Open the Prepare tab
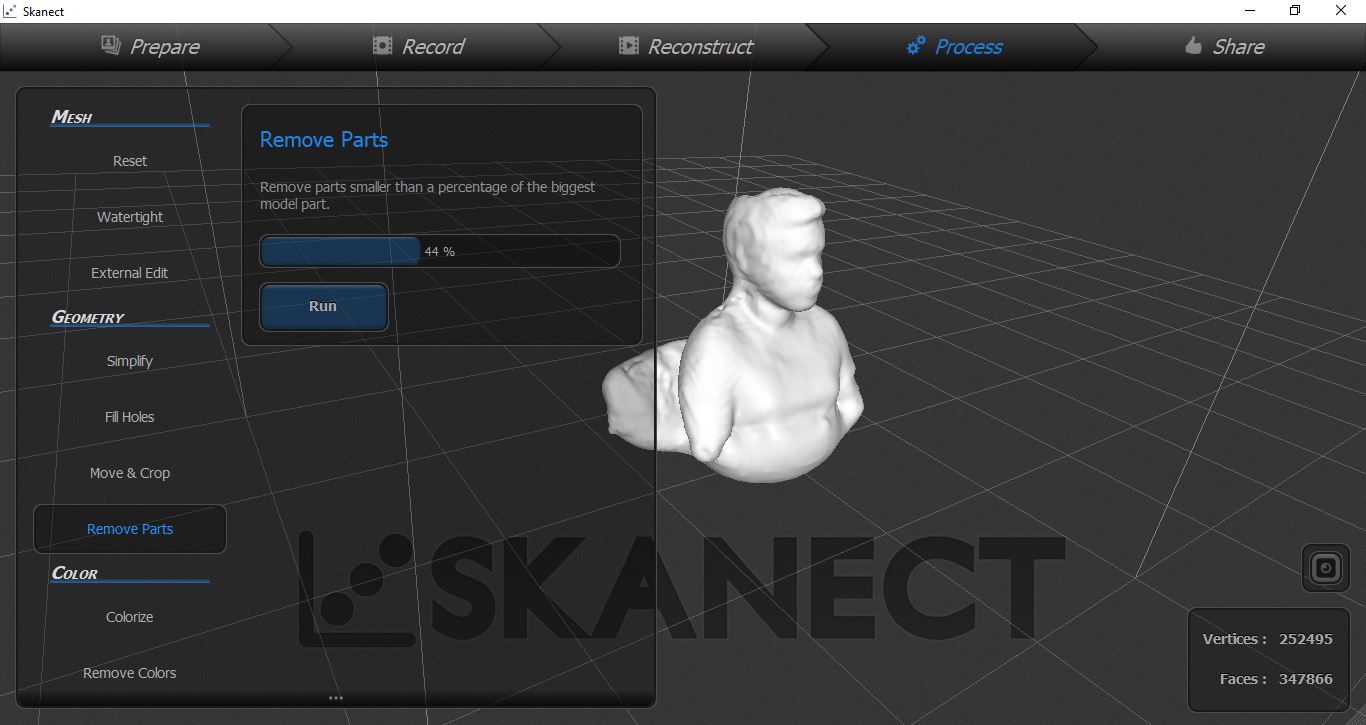Viewport: 1366px width, 725px height. pos(150,46)
